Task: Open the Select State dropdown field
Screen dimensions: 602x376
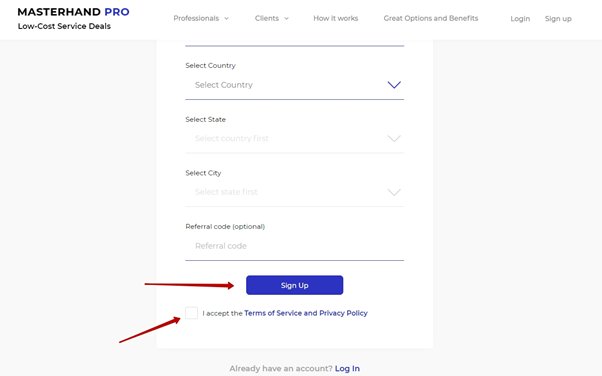Action: [294, 139]
